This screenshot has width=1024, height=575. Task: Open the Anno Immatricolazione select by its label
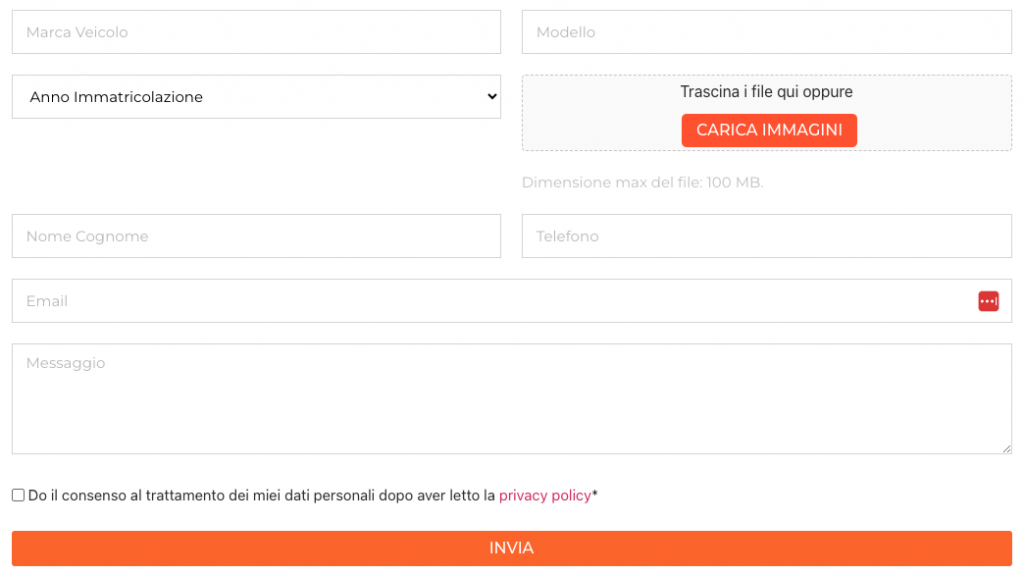pyautogui.click(x=116, y=97)
